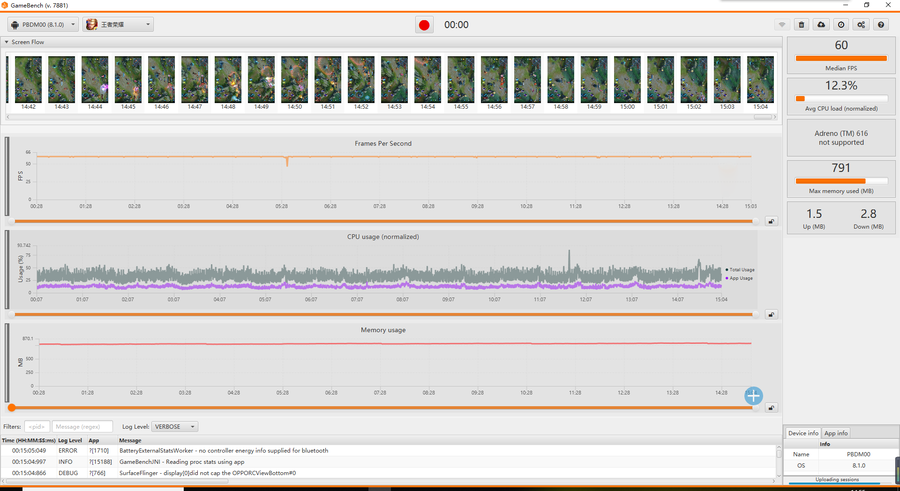Open the app selection dropdown
Screen dimensions: 900x491
(x=118, y=25)
